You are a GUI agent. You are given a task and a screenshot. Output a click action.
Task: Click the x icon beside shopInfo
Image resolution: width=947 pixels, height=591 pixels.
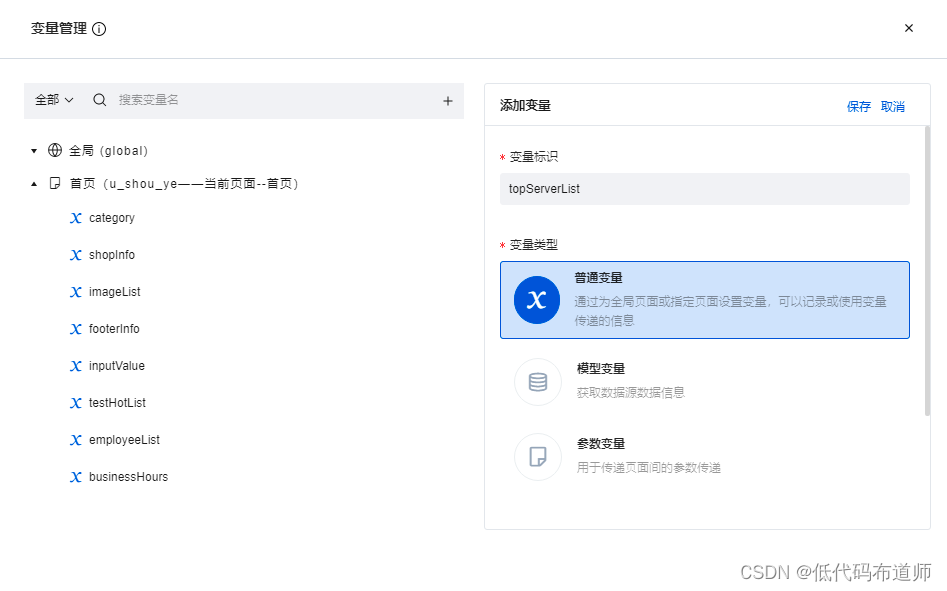(x=75, y=255)
